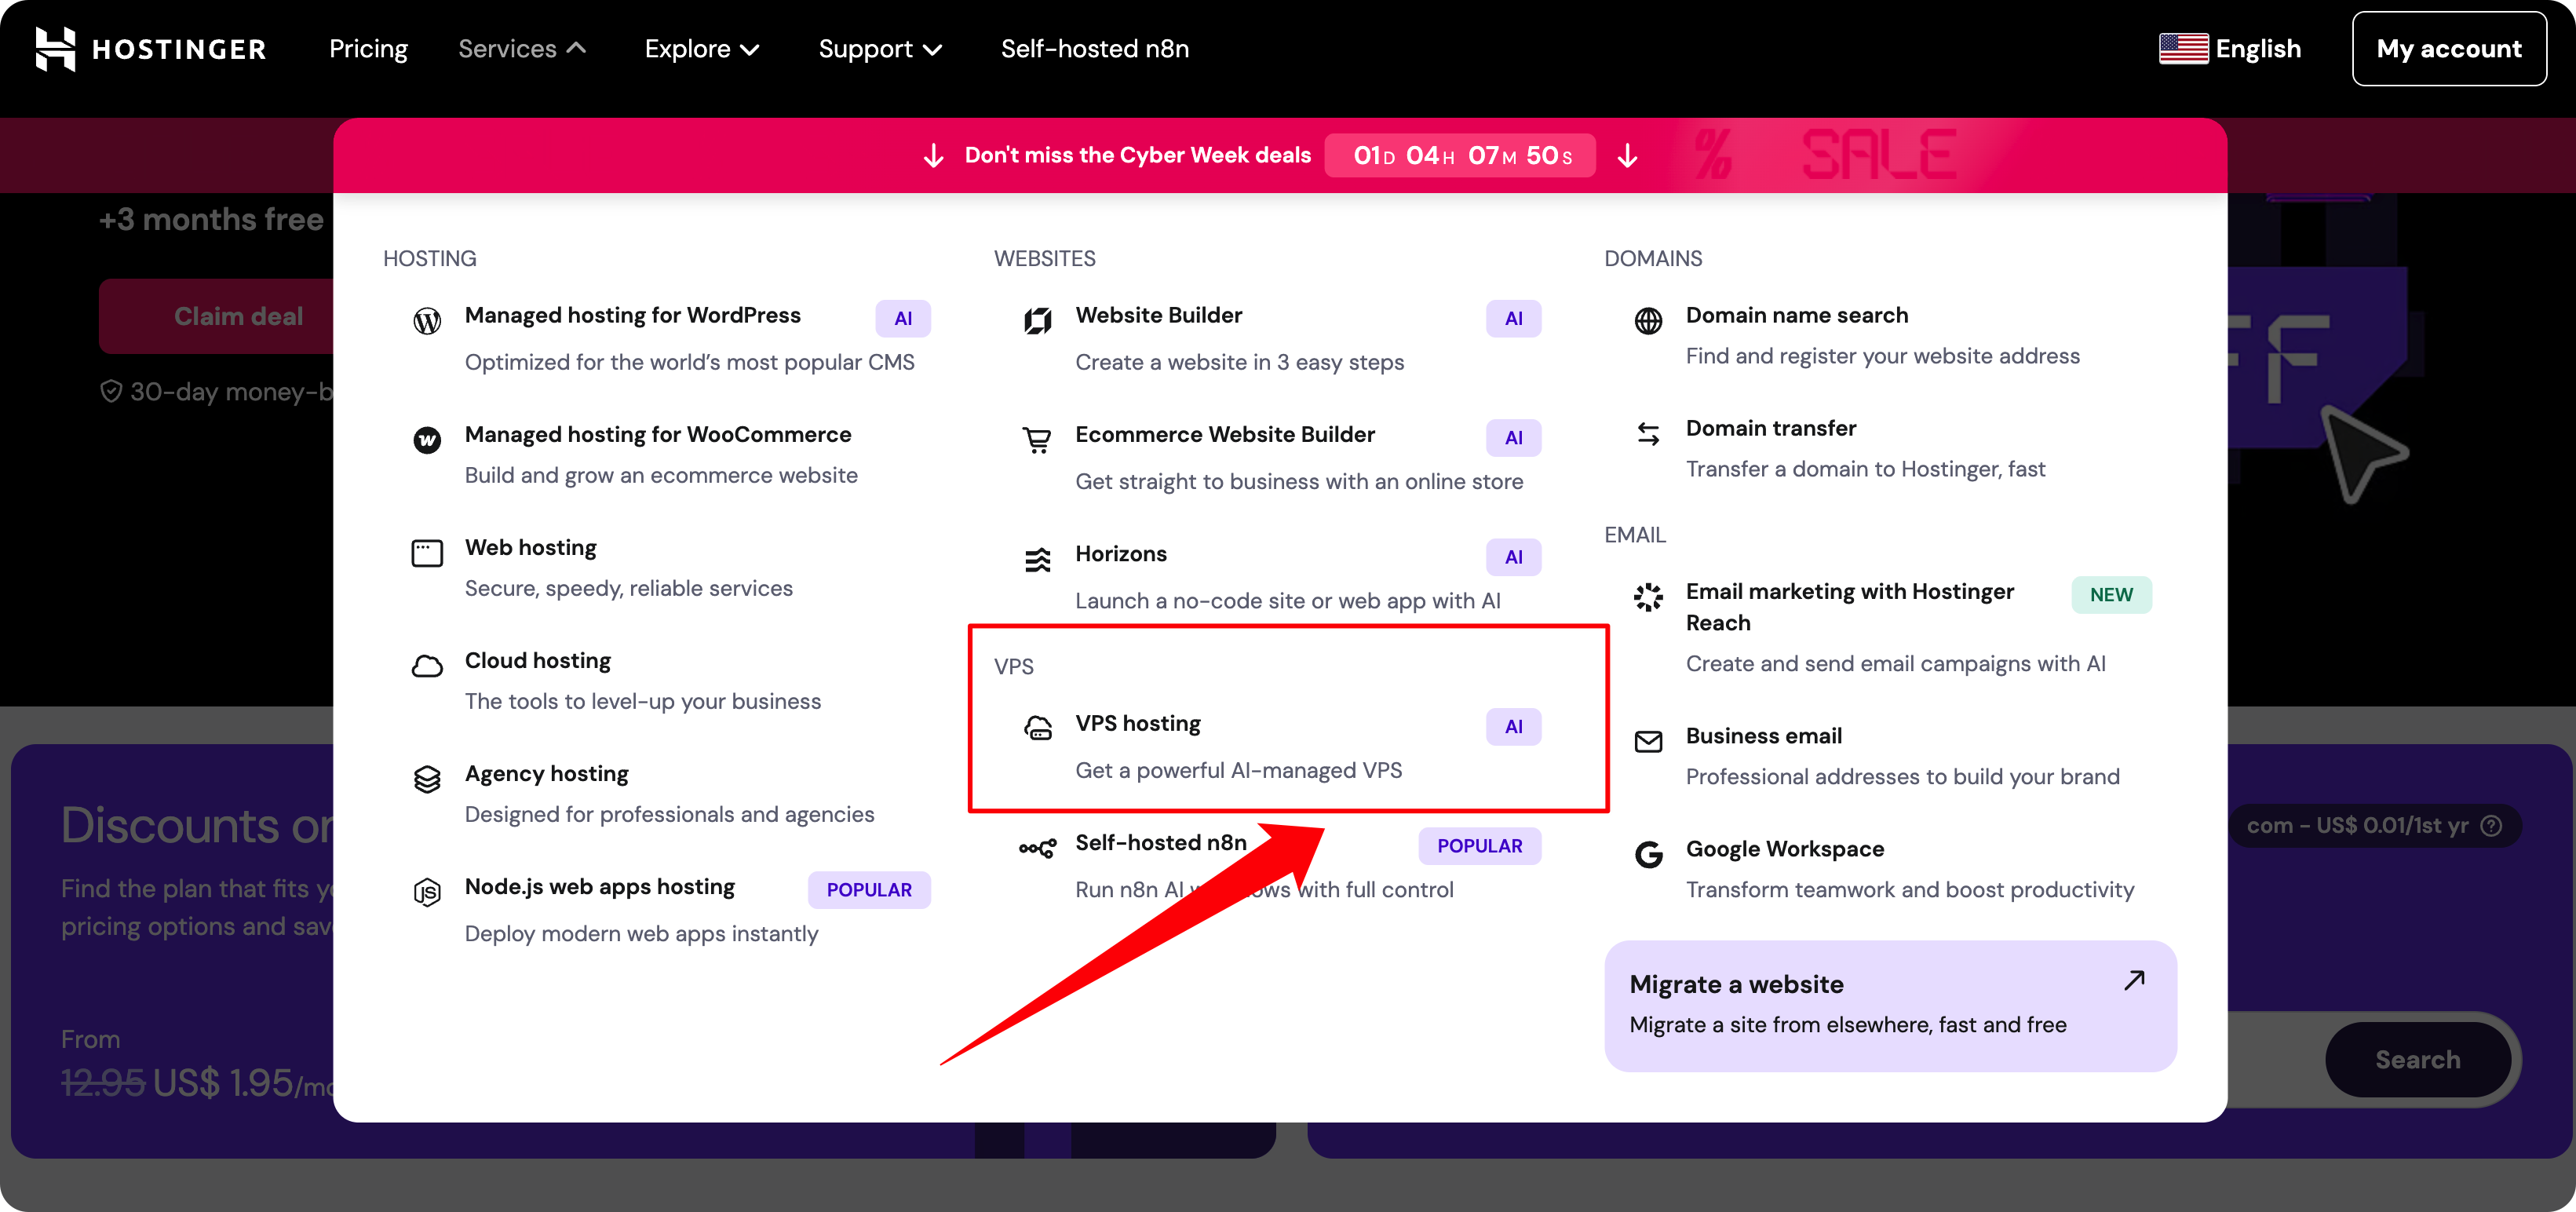Change the English language selector
Image resolution: width=2576 pixels, height=1212 pixels.
pos(2230,49)
